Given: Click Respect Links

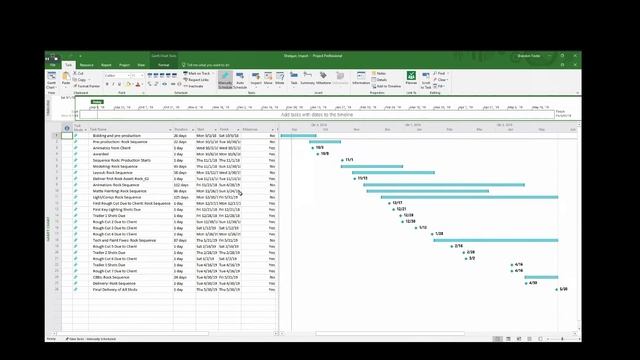Looking at the screenshot, I should coord(196,80).
